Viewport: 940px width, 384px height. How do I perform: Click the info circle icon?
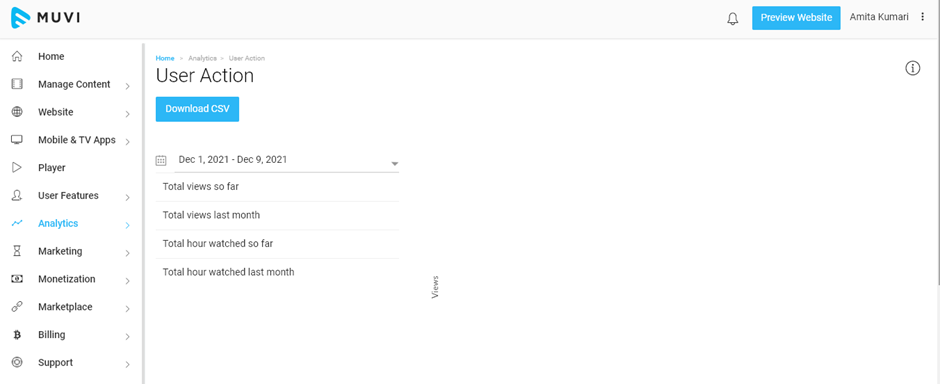pos(912,68)
